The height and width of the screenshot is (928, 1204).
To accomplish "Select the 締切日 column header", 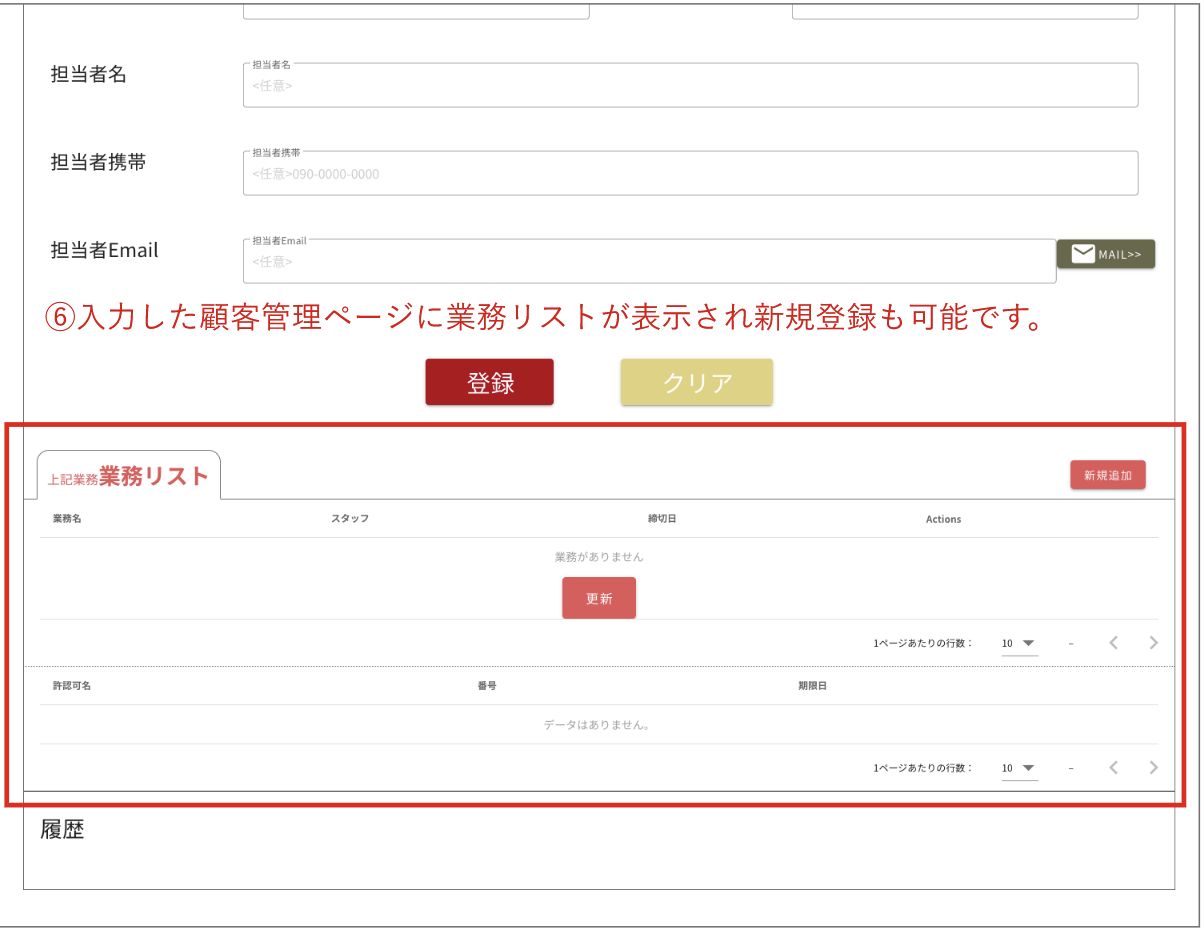I will (662, 519).
